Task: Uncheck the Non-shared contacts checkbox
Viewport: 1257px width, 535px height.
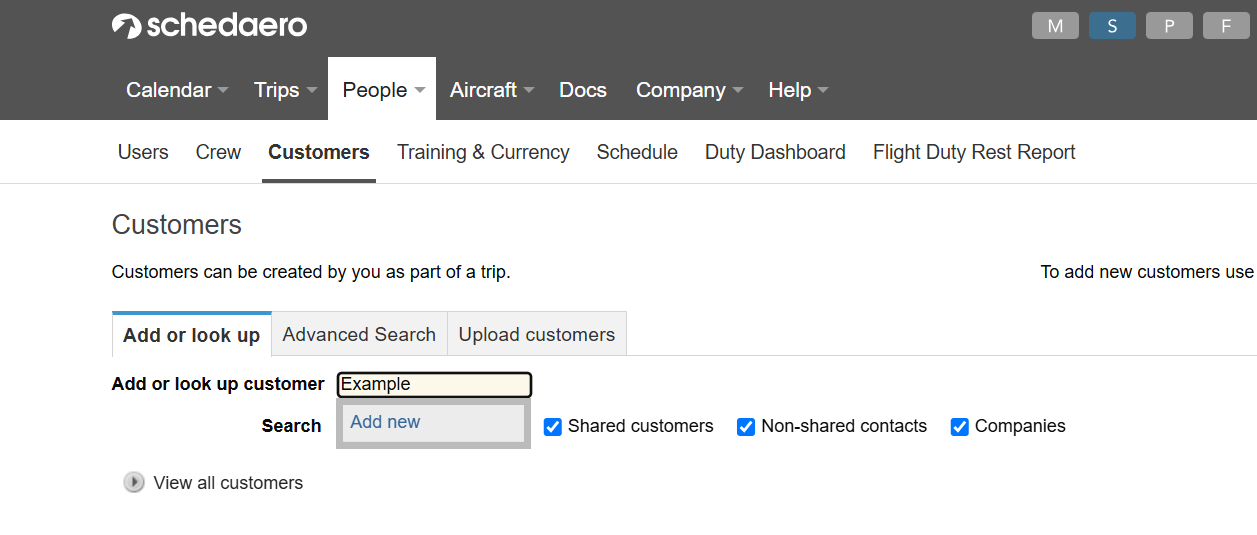Action: tap(746, 427)
